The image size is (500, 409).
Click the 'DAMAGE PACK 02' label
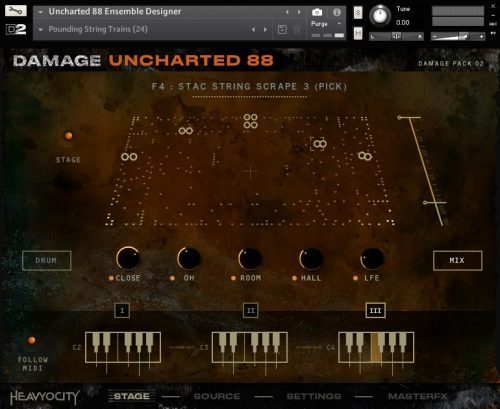tap(451, 63)
